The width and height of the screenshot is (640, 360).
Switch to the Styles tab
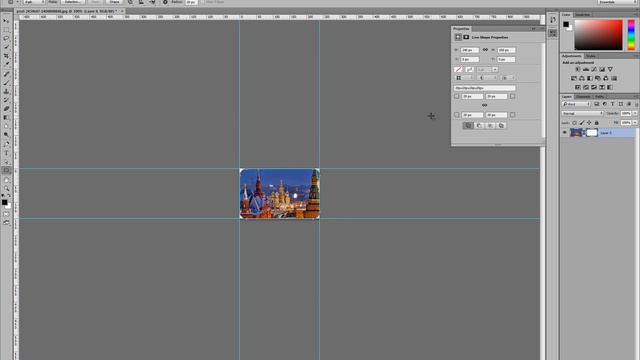[x=591, y=56]
